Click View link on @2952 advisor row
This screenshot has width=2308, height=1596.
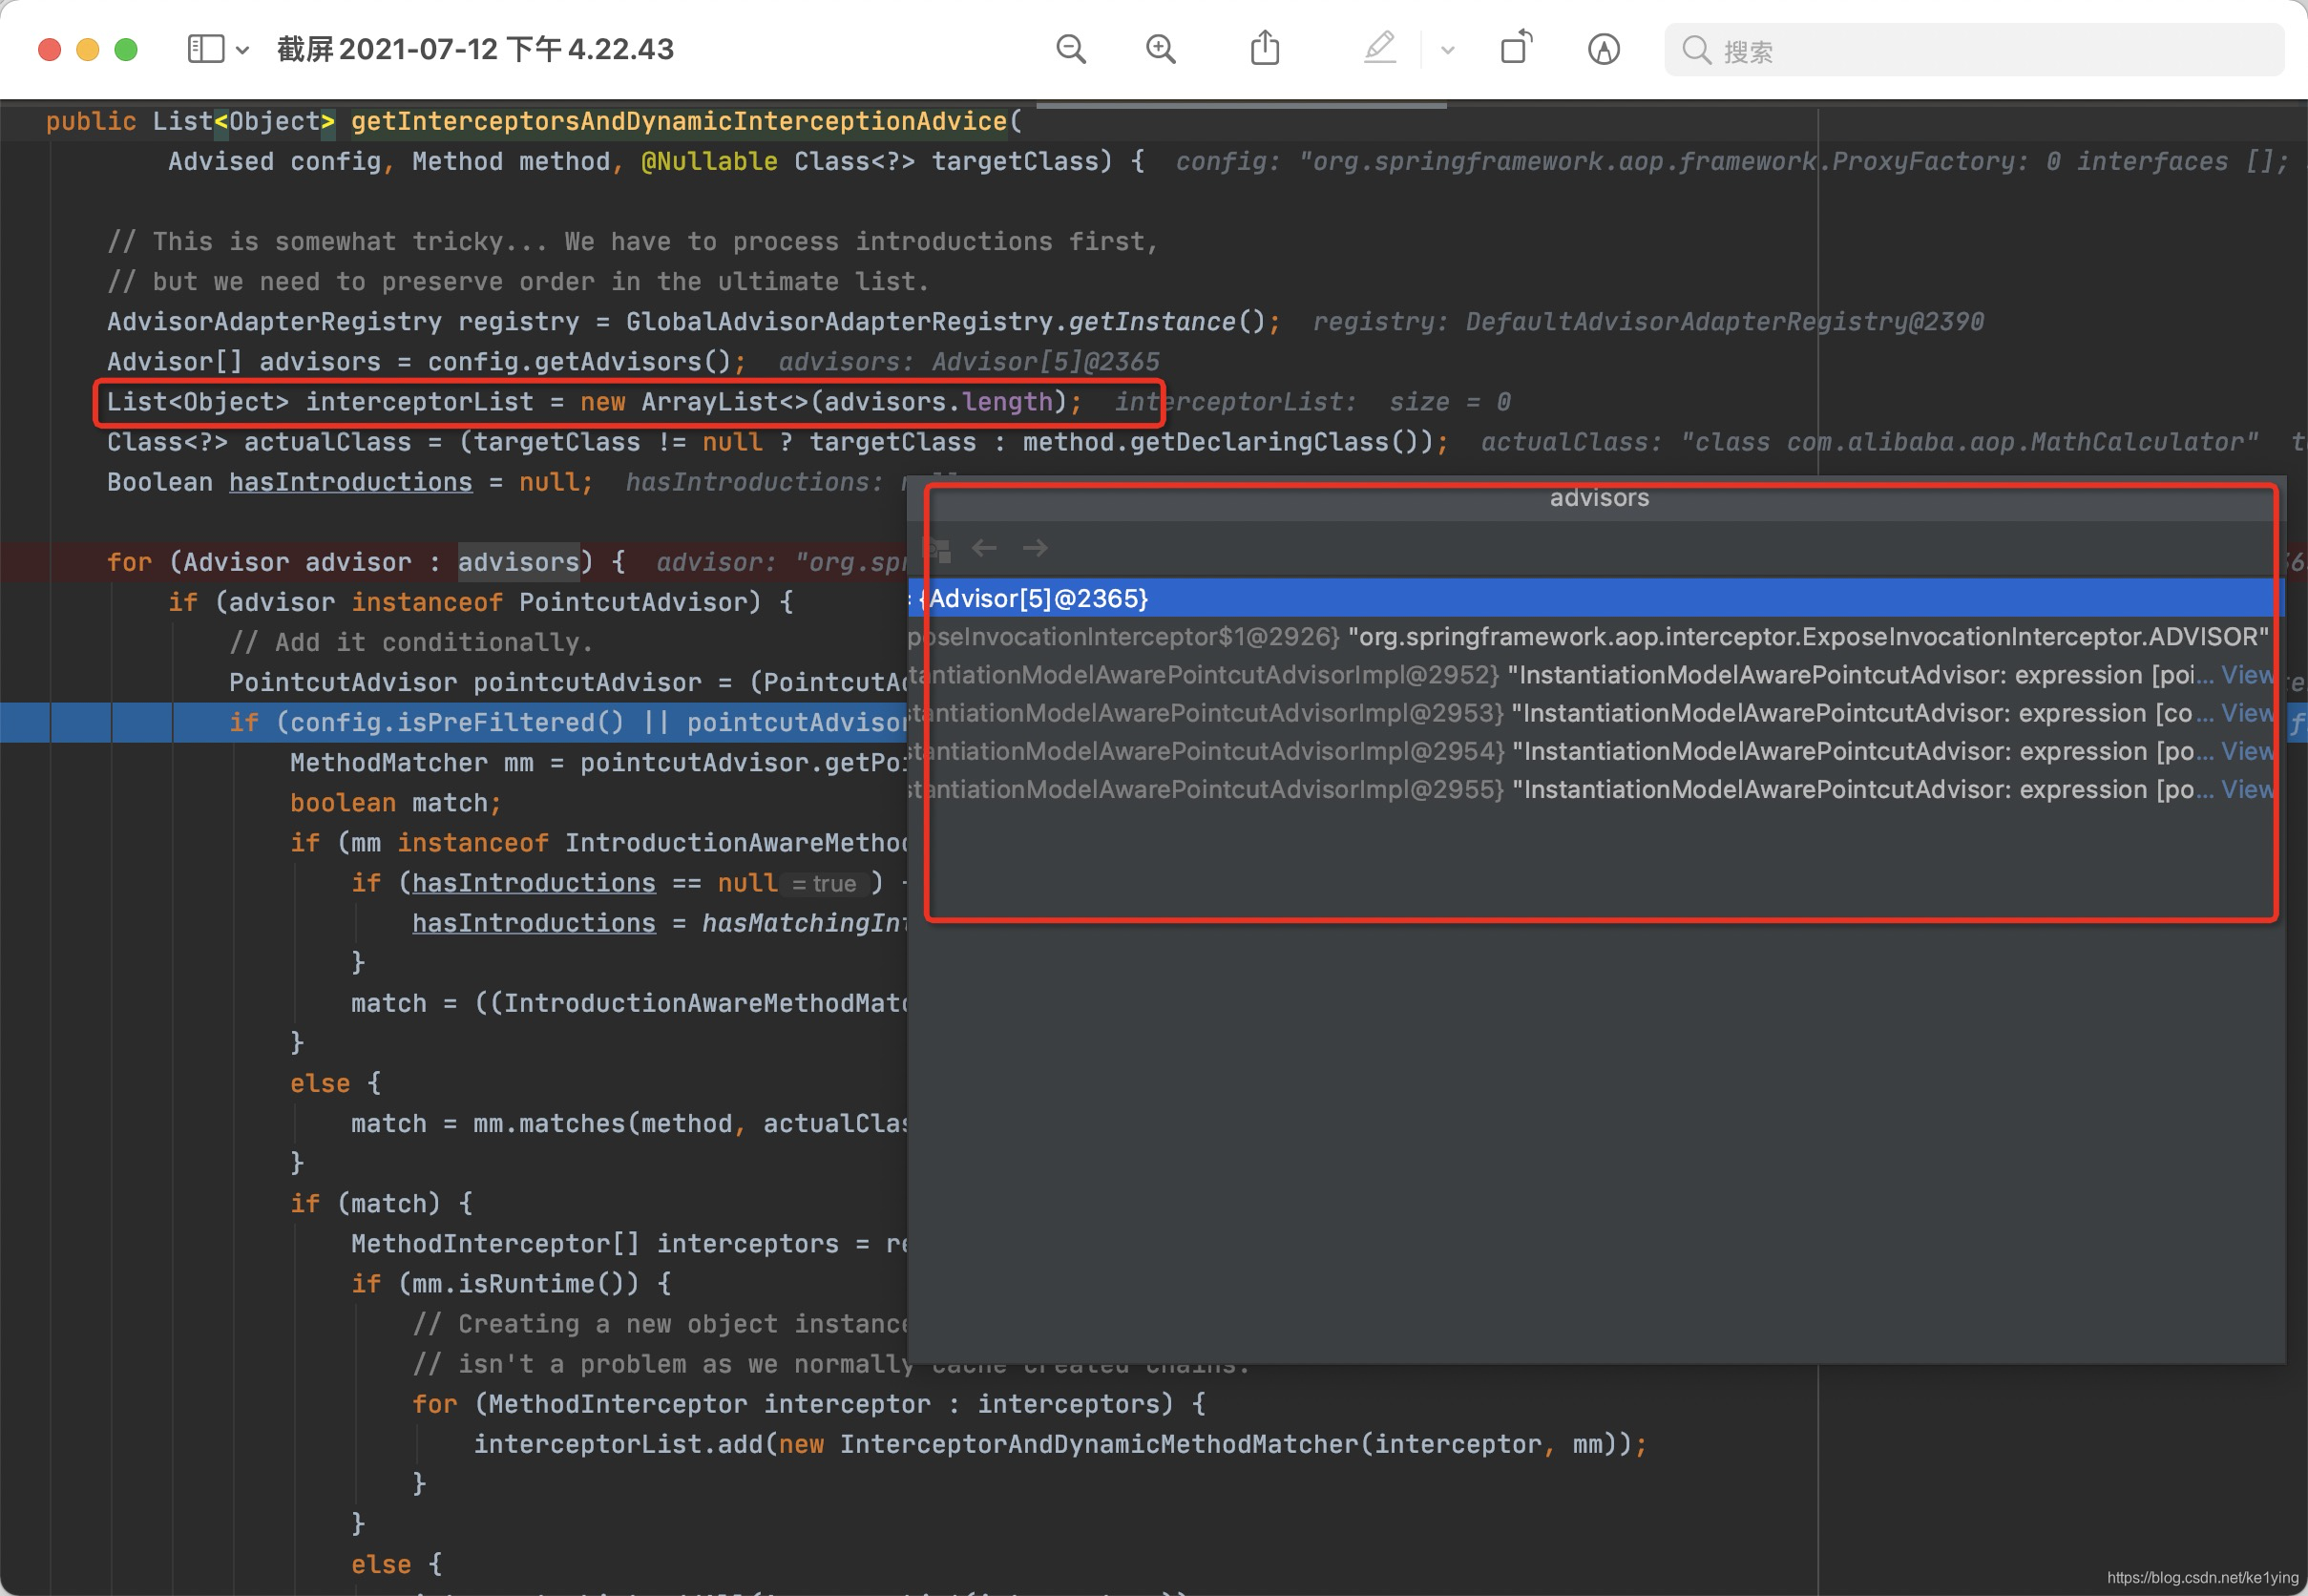pyautogui.click(x=2246, y=675)
